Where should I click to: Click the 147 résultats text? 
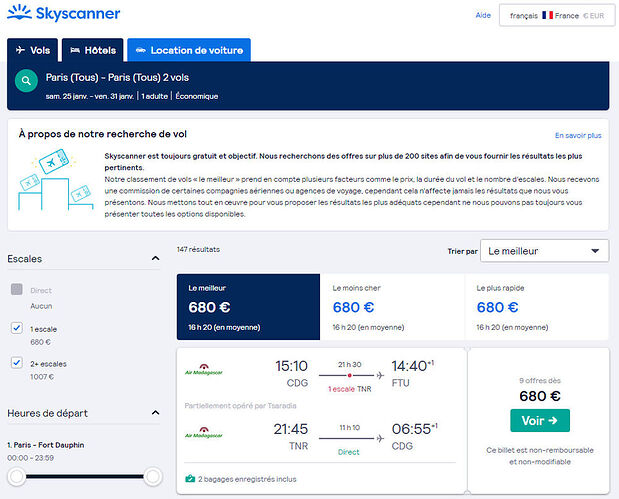click(x=198, y=250)
